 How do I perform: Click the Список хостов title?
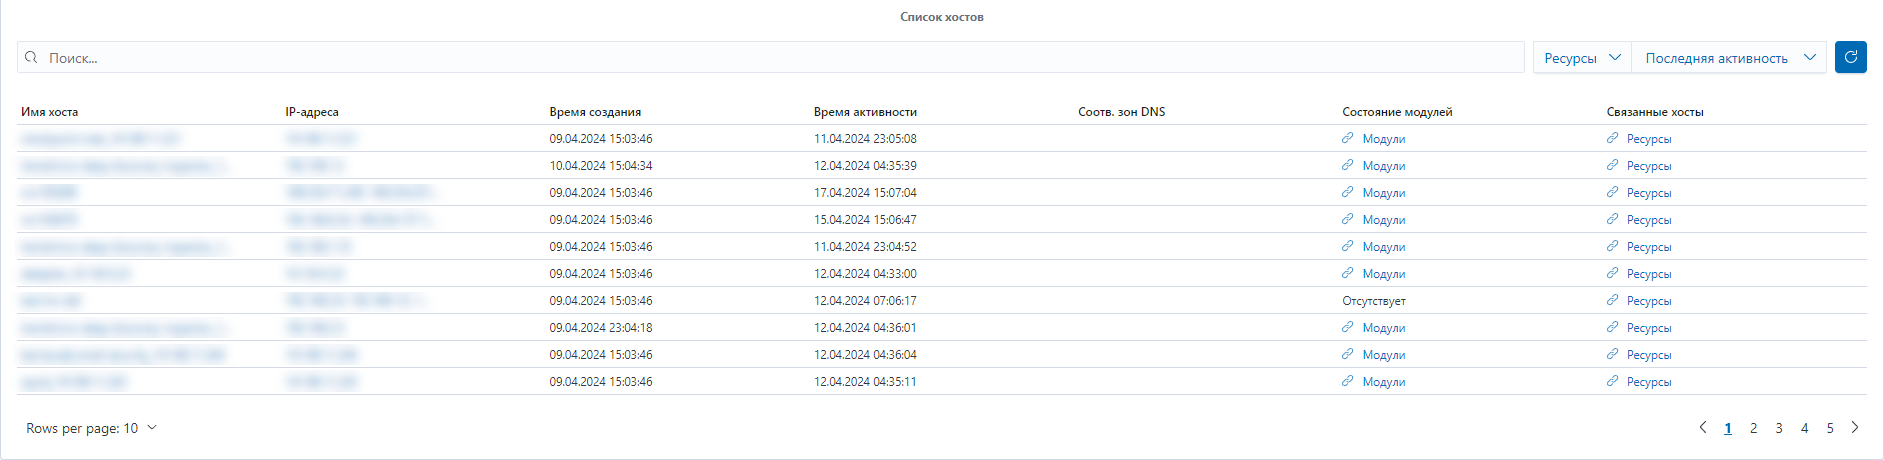click(x=942, y=17)
